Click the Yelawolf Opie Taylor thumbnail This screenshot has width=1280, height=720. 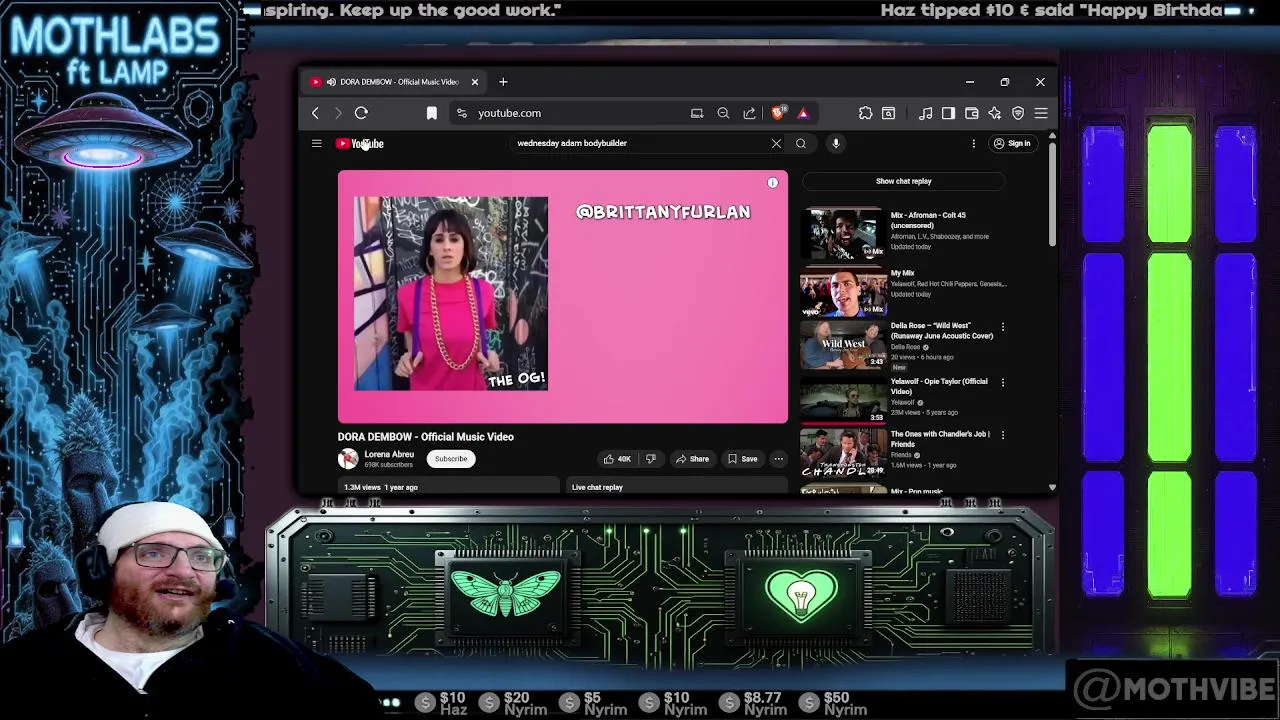click(x=843, y=400)
